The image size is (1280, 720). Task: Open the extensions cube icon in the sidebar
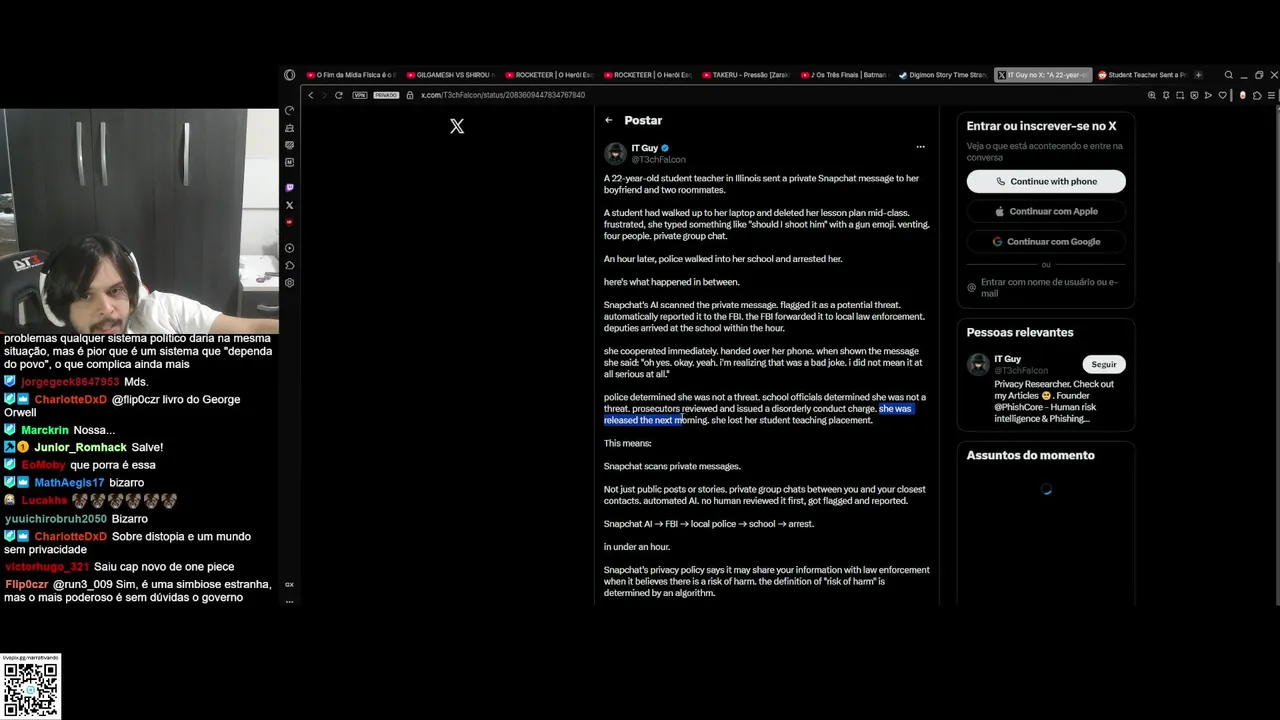[x=290, y=265]
